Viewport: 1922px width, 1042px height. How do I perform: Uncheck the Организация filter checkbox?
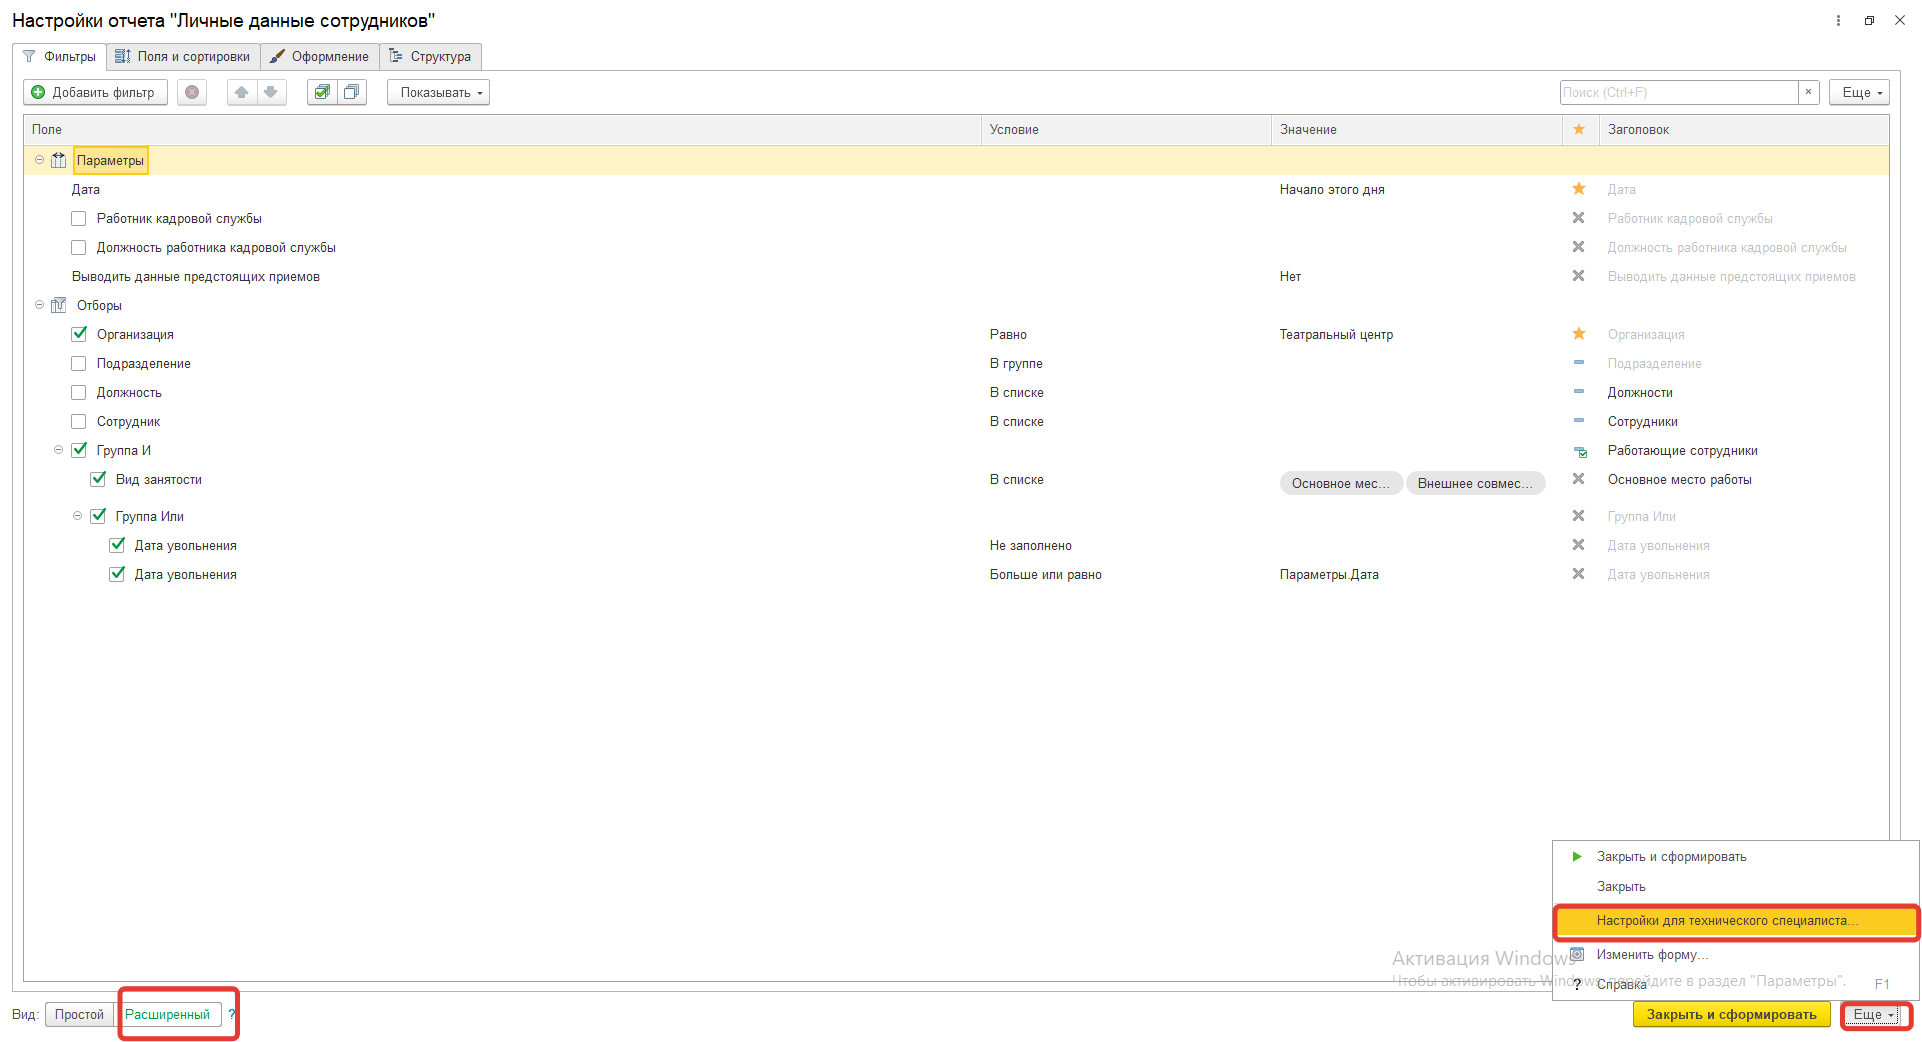(x=79, y=334)
